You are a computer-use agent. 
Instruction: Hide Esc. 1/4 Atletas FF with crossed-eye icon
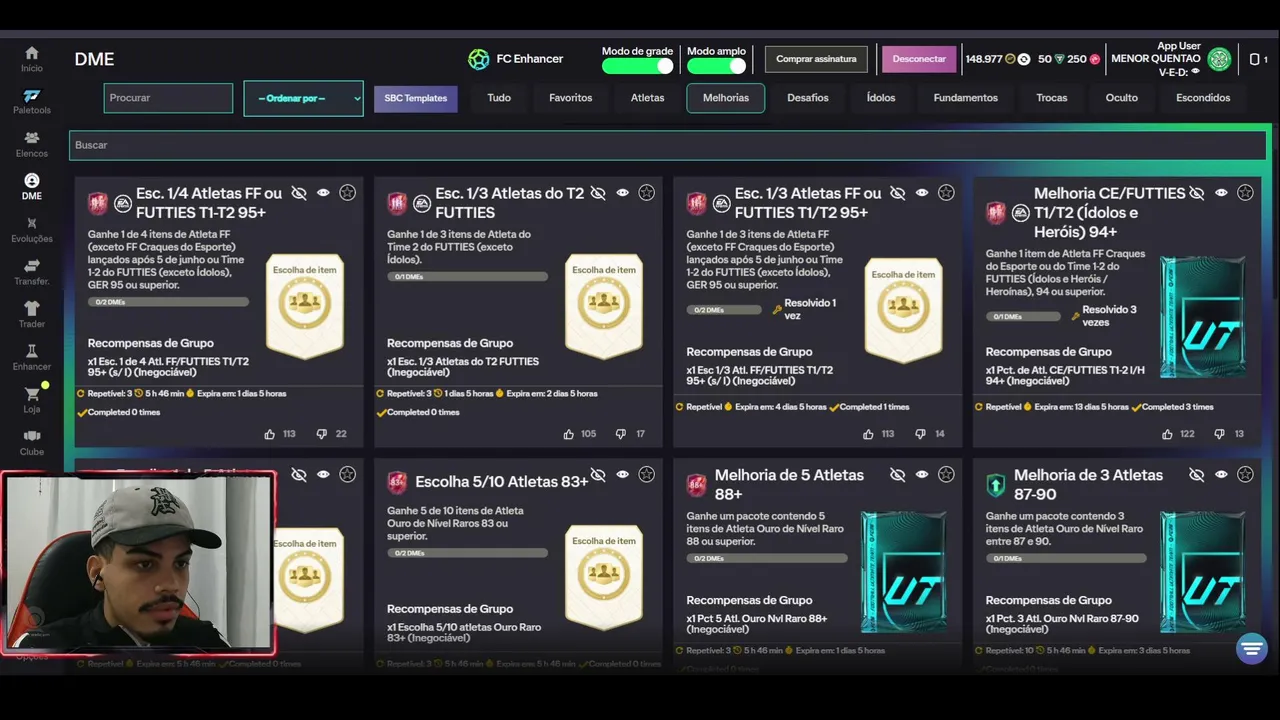tap(299, 193)
